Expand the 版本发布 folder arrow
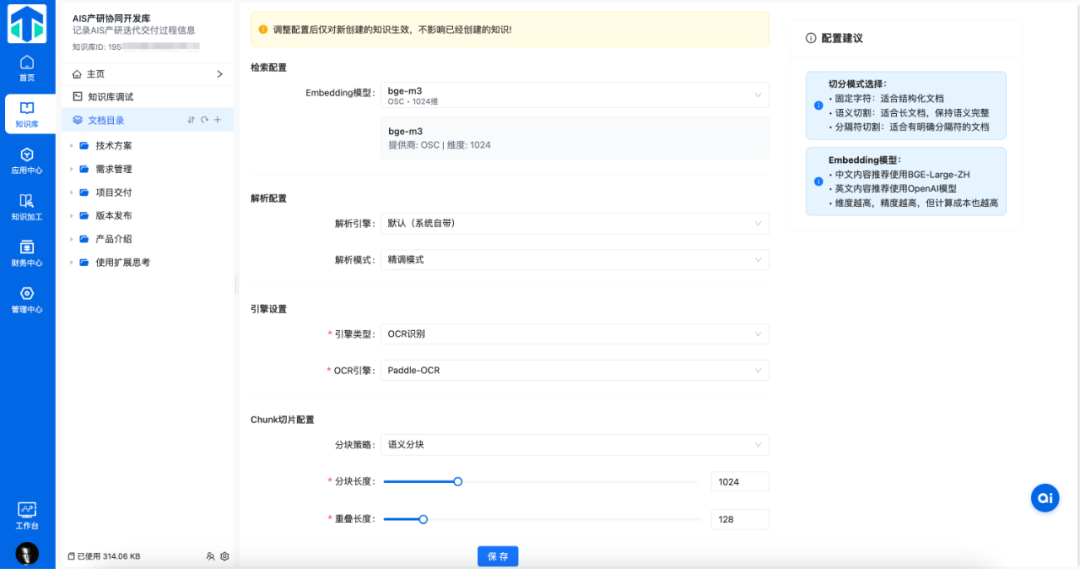Viewport: 1080px width, 569px height. point(72,216)
